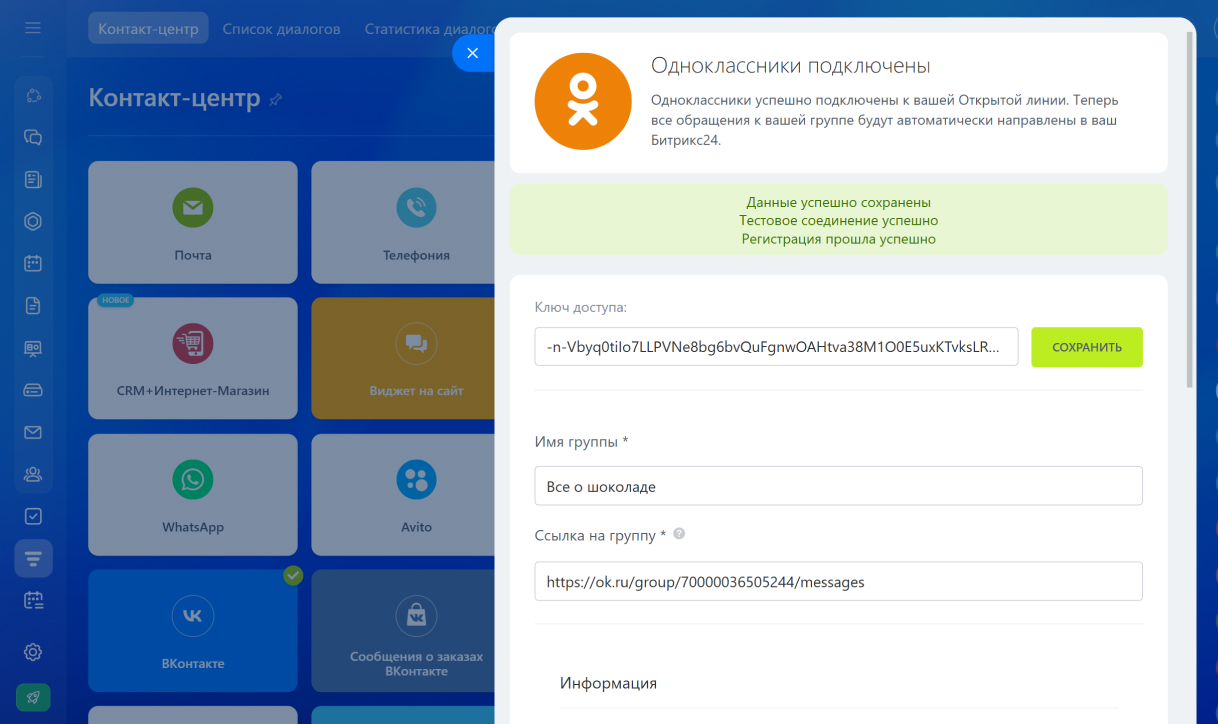Click the Тестовое соединение успешно message
1218x724 pixels.
(x=839, y=220)
